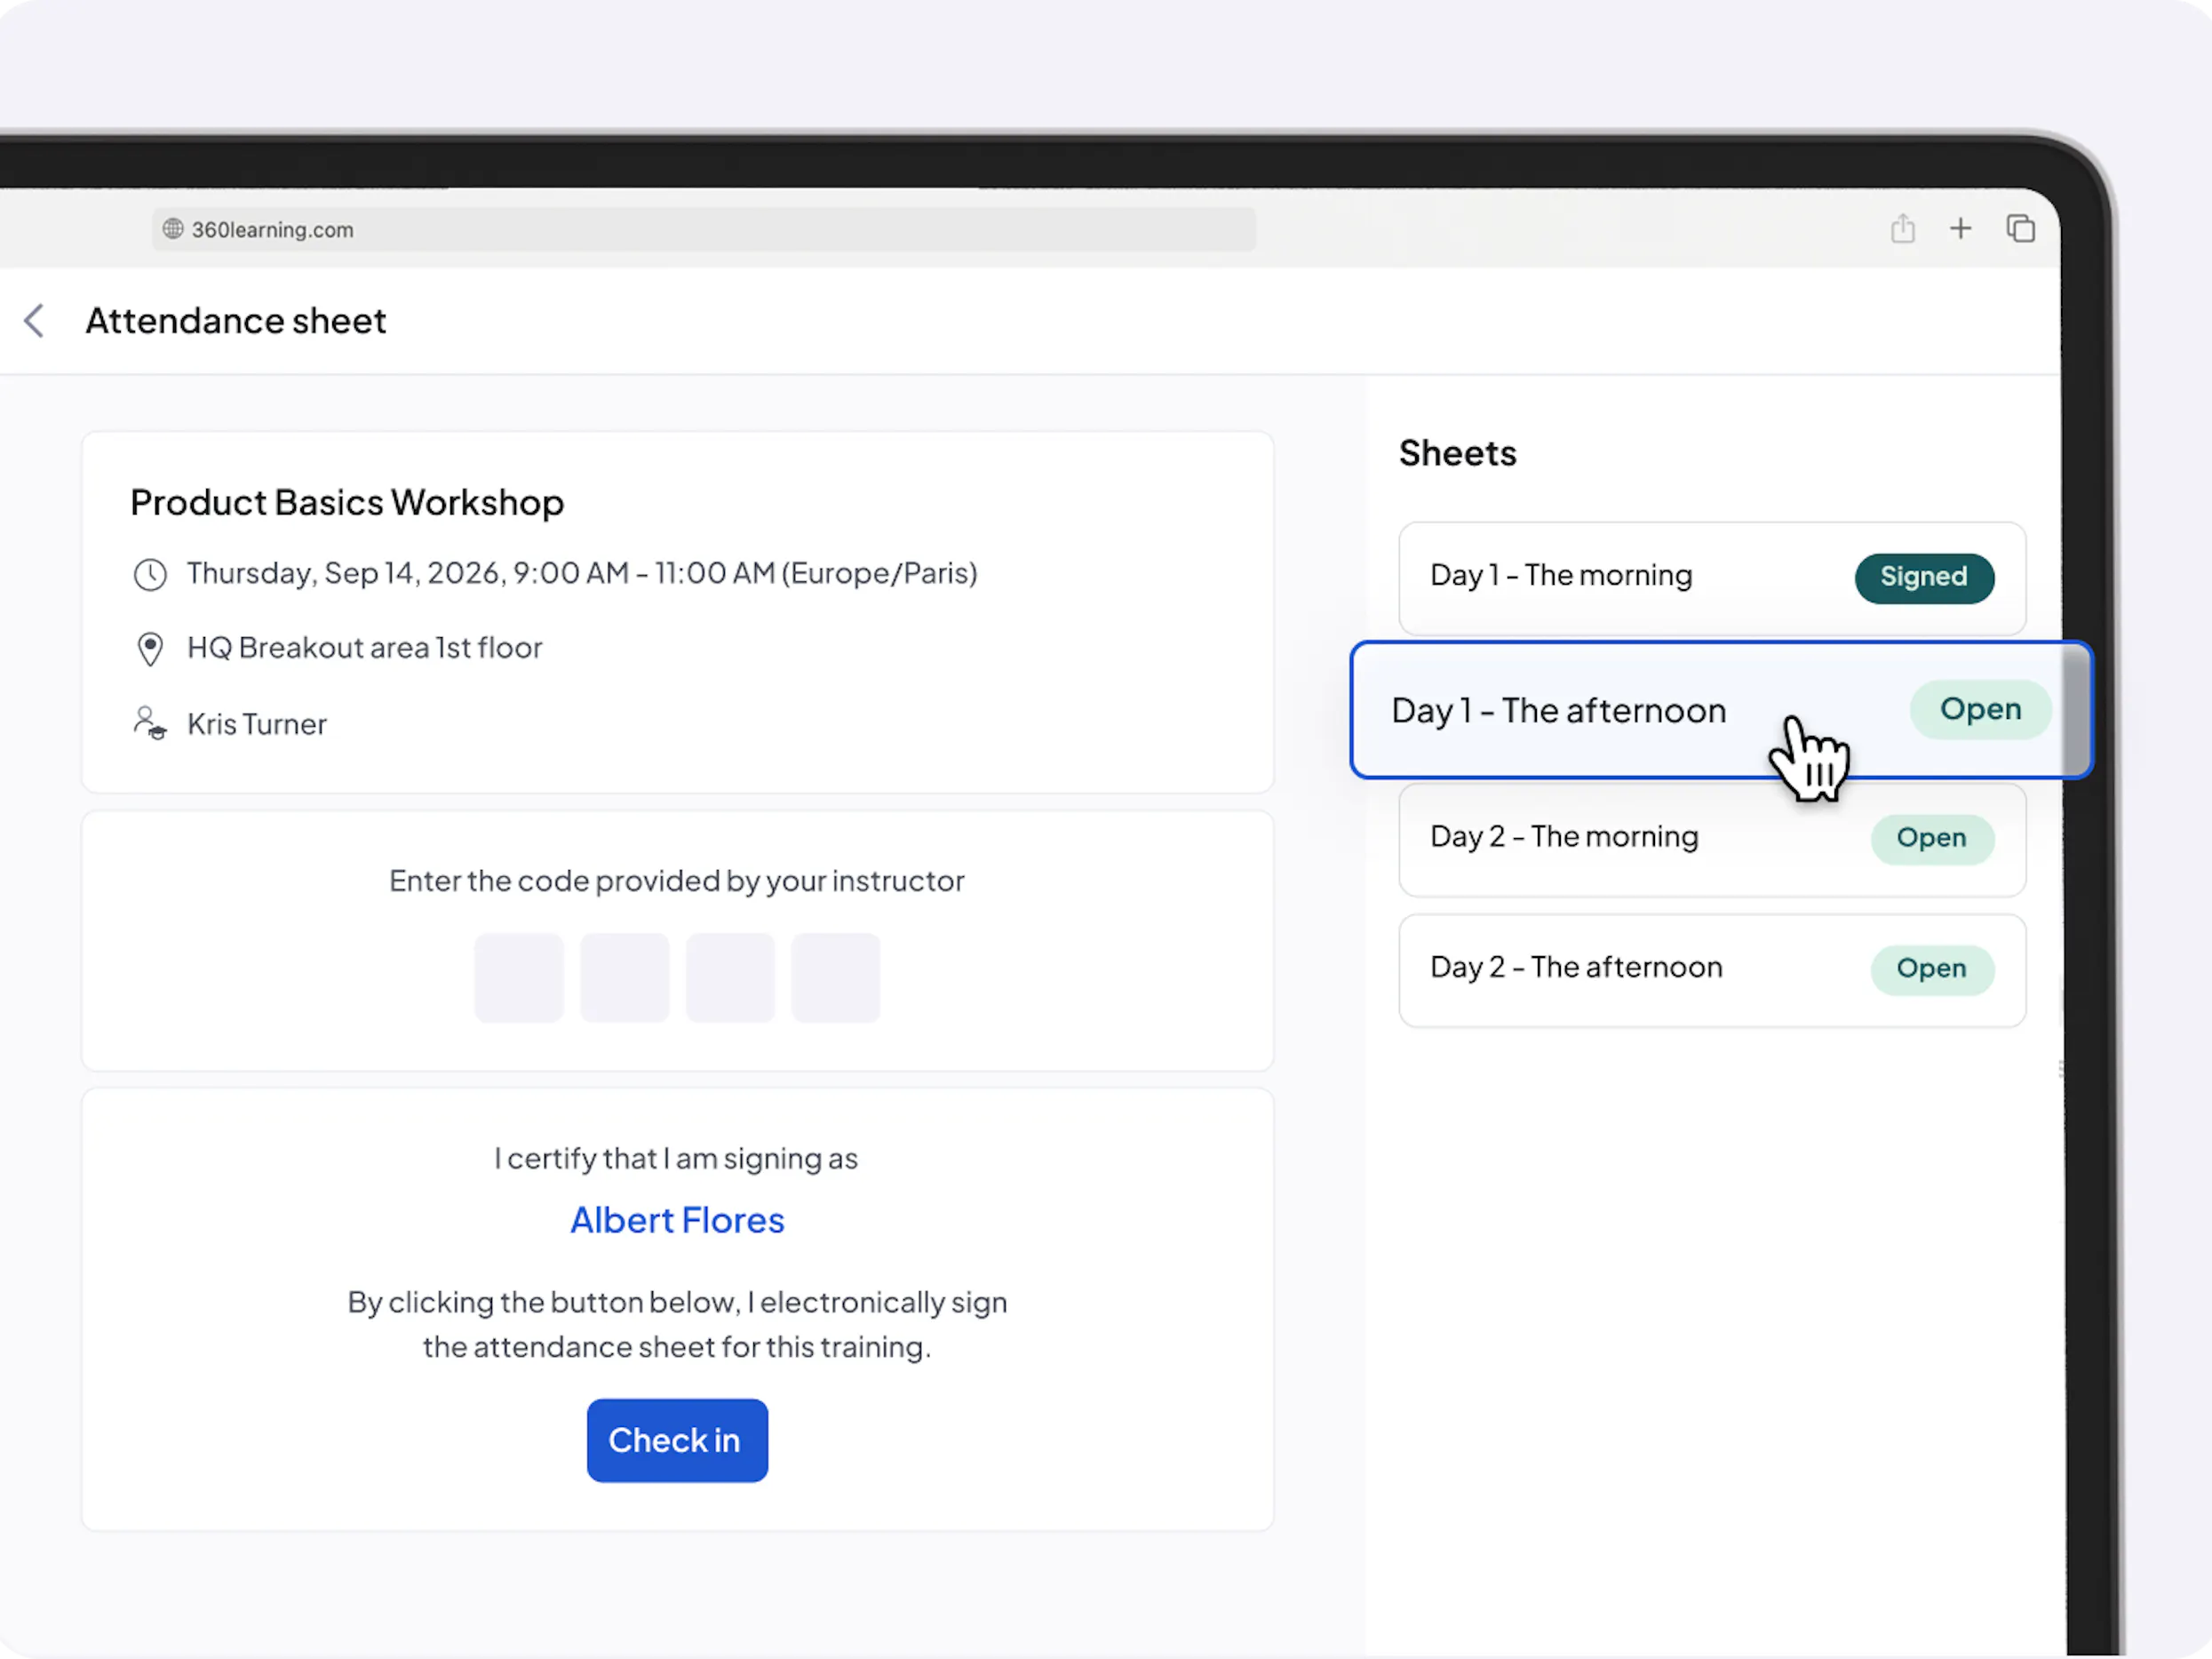Image resolution: width=2212 pixels, height=1659 pixels.
Task: Select the Day 1 – The afternoon sheet
Action: click(1721, 710)
